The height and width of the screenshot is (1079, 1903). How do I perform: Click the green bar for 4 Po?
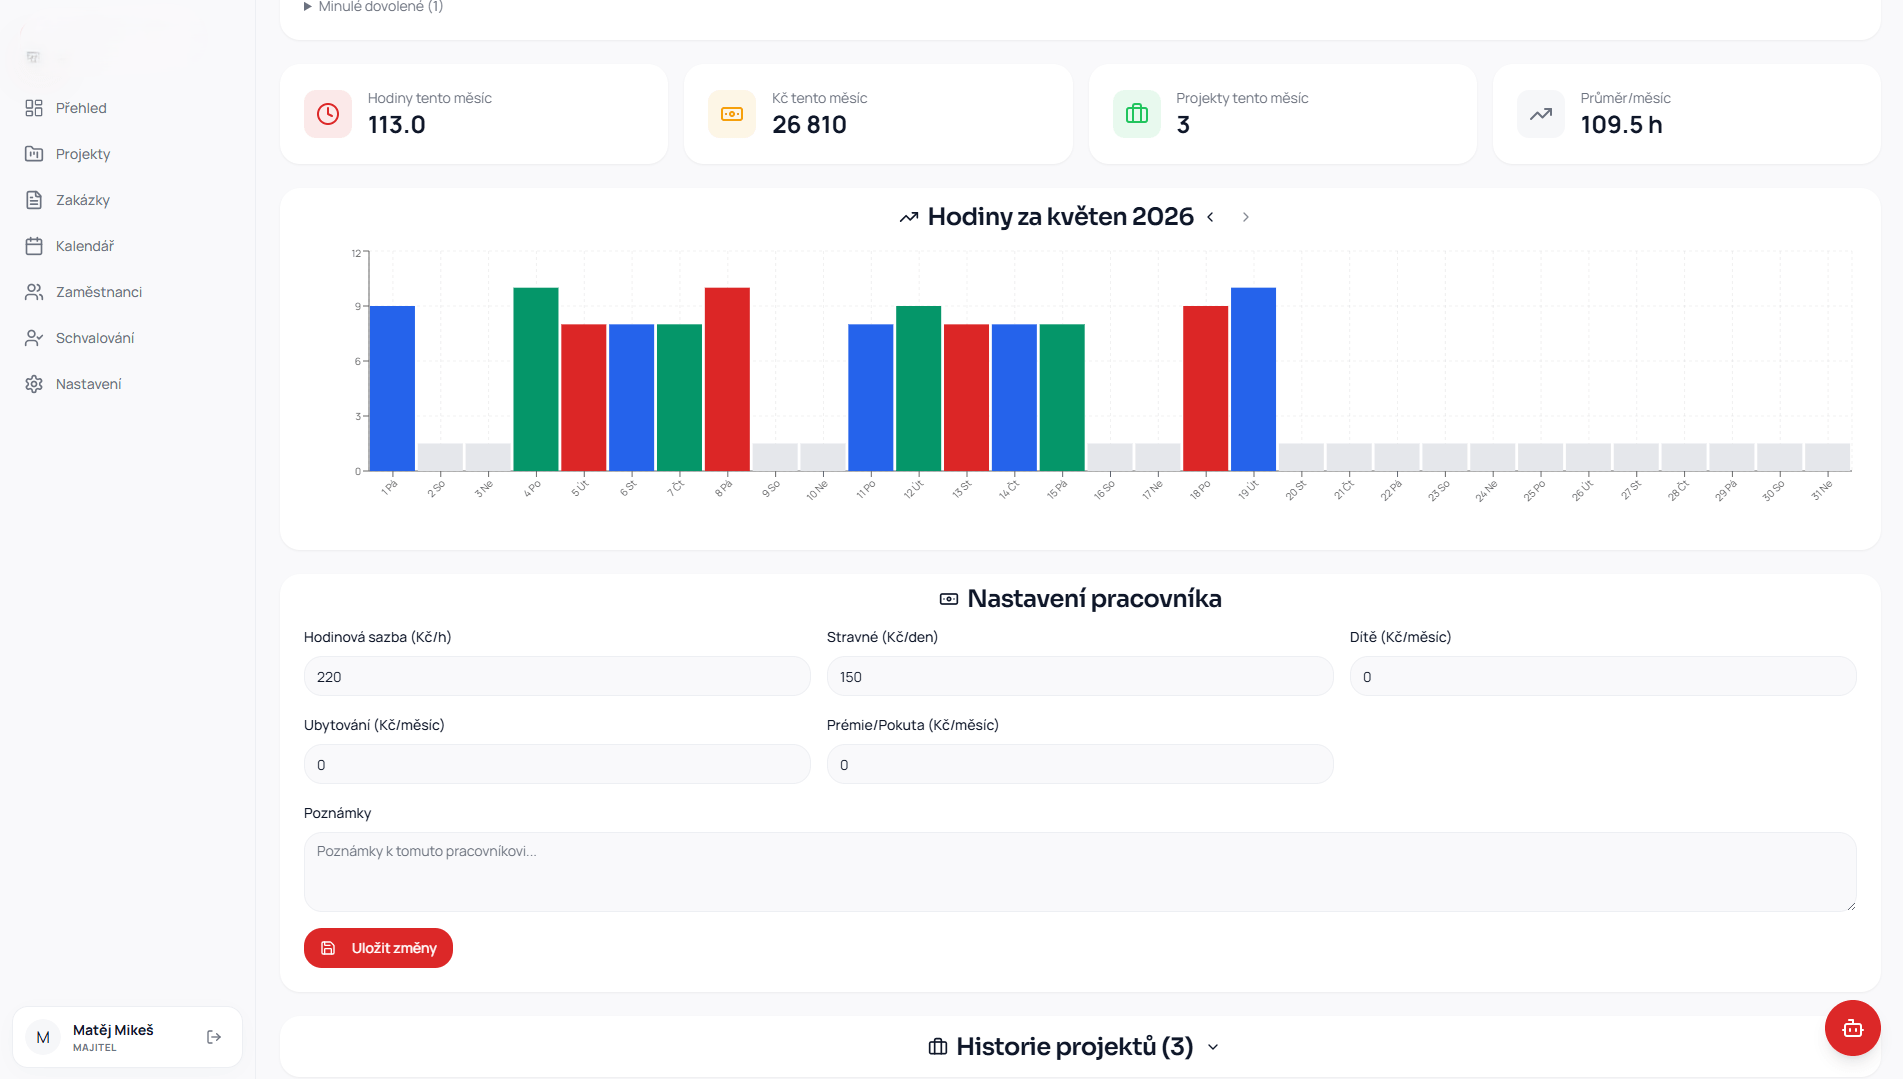(x=536, y=379)
